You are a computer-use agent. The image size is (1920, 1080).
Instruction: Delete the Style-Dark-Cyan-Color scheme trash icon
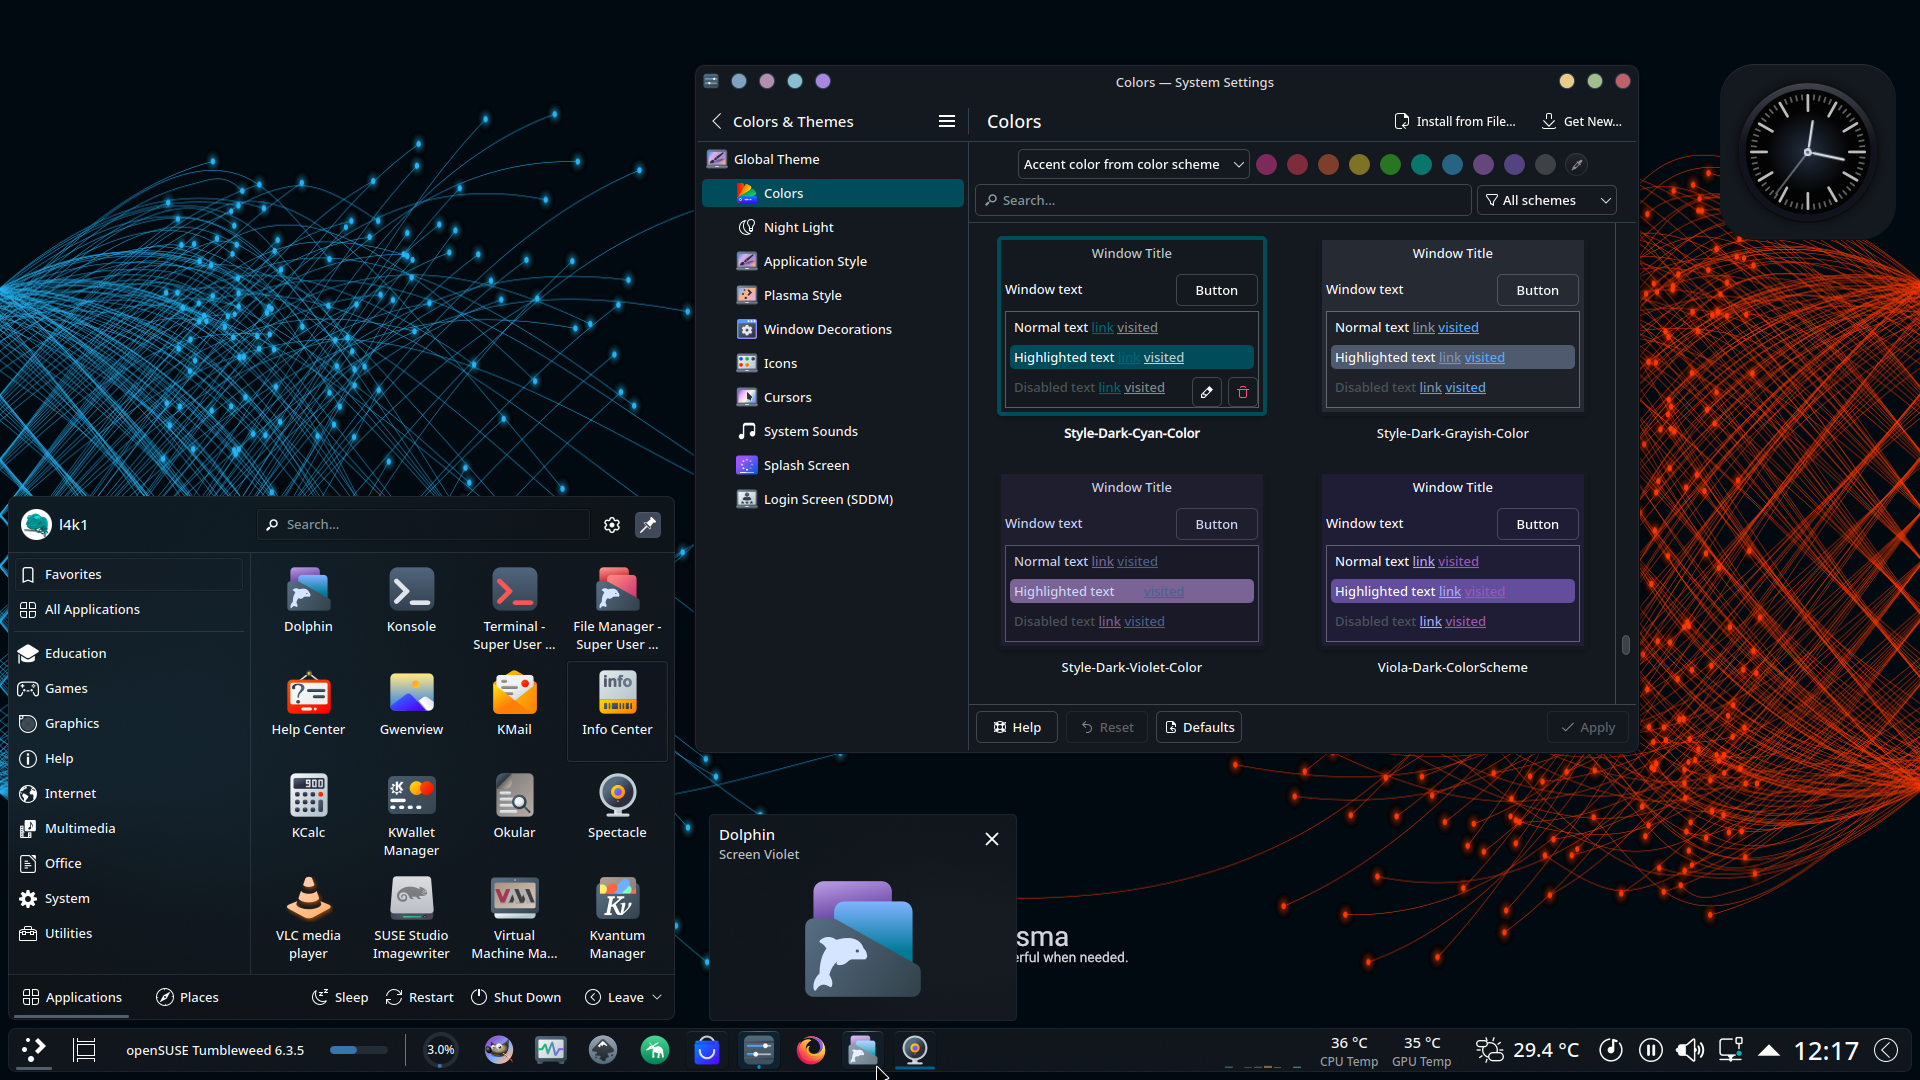1243,392
